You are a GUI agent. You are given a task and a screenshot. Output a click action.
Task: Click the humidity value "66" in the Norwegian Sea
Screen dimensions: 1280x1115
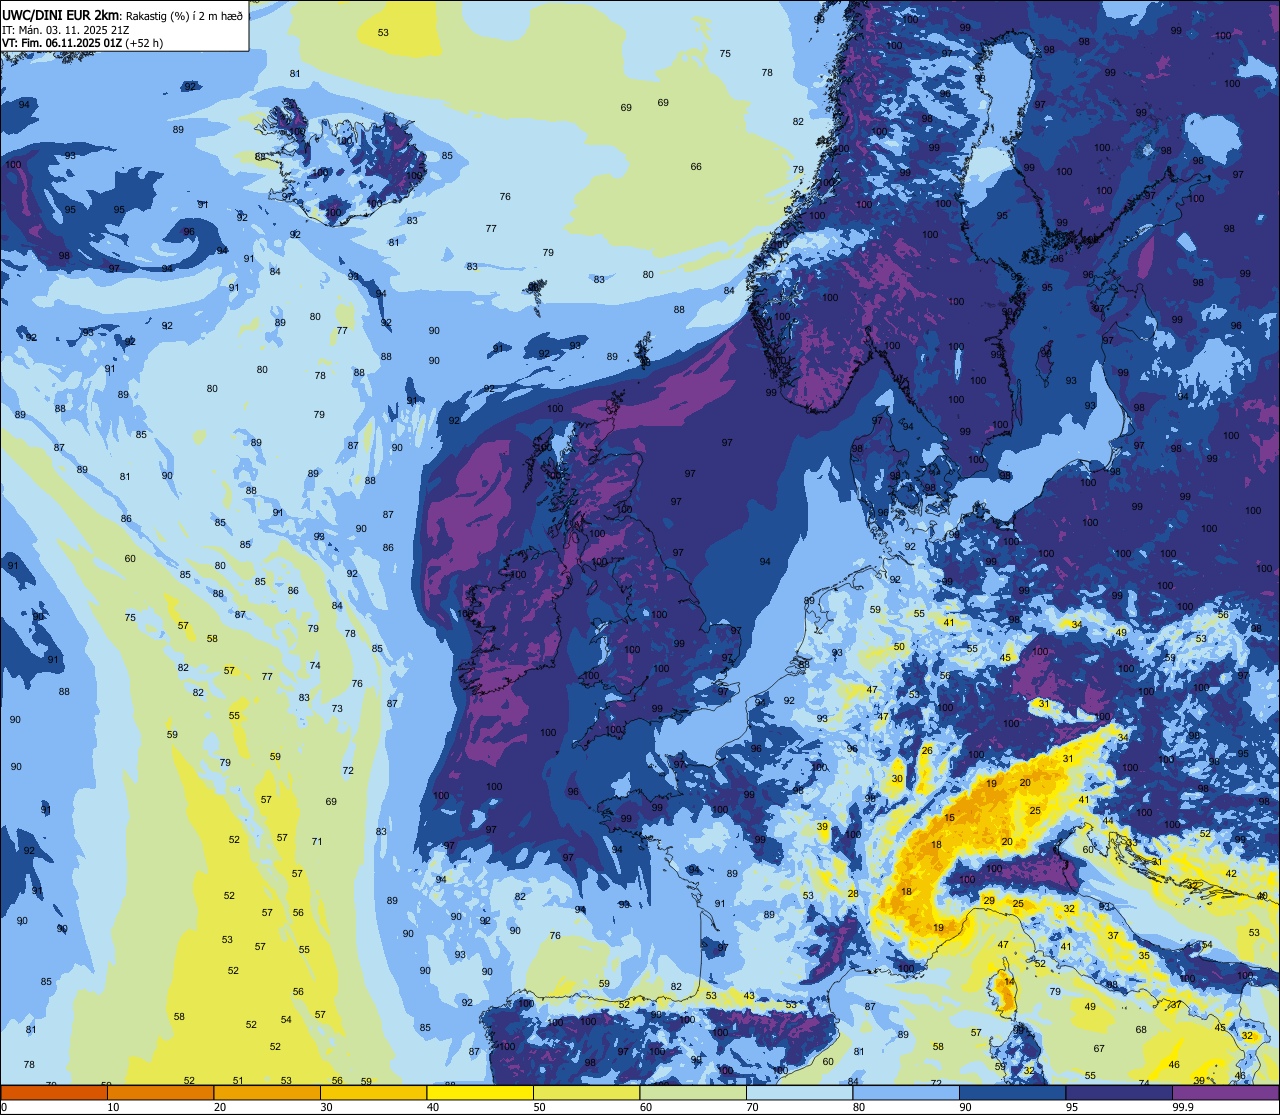[696, 167]
